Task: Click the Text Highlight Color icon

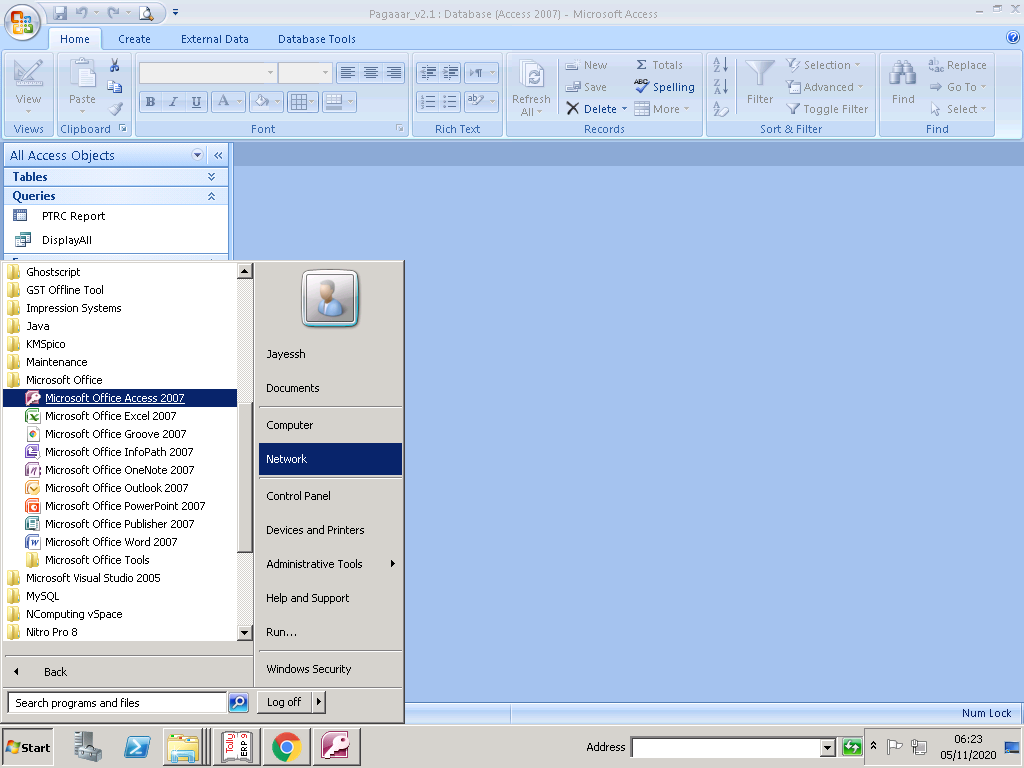Action: click(475, 101)
